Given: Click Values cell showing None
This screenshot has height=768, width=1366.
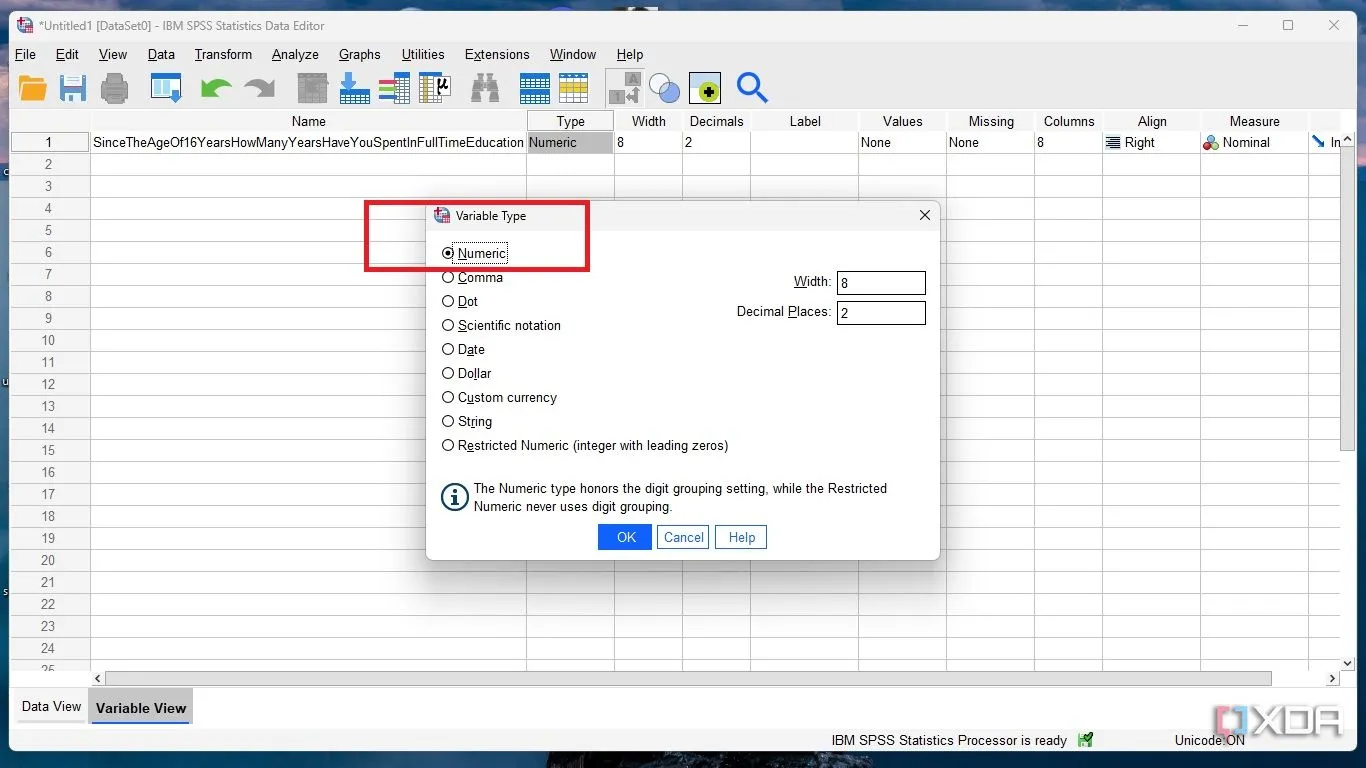Looking at the screenshot, I should [902, 142].
